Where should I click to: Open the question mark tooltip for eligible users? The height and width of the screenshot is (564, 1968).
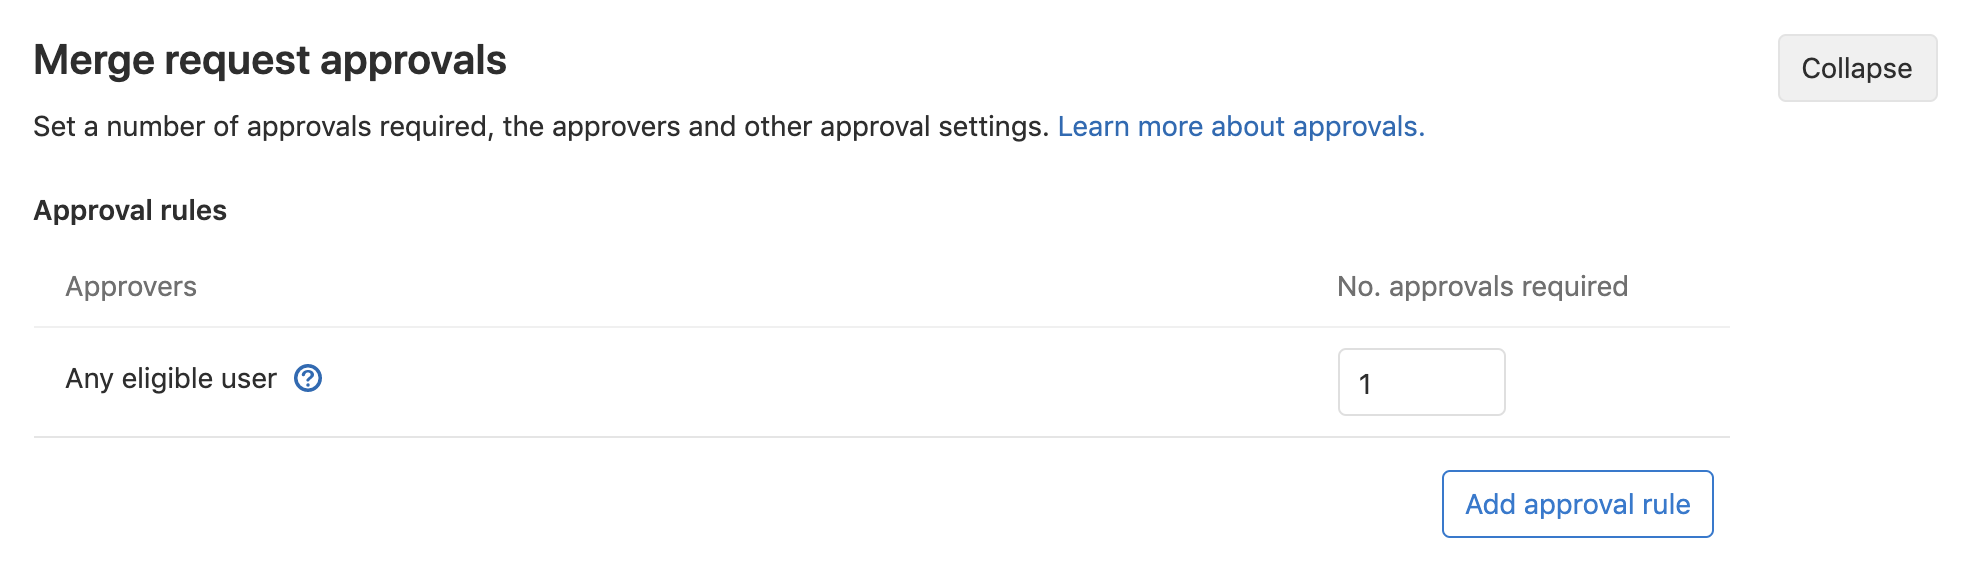click(308, 379)
